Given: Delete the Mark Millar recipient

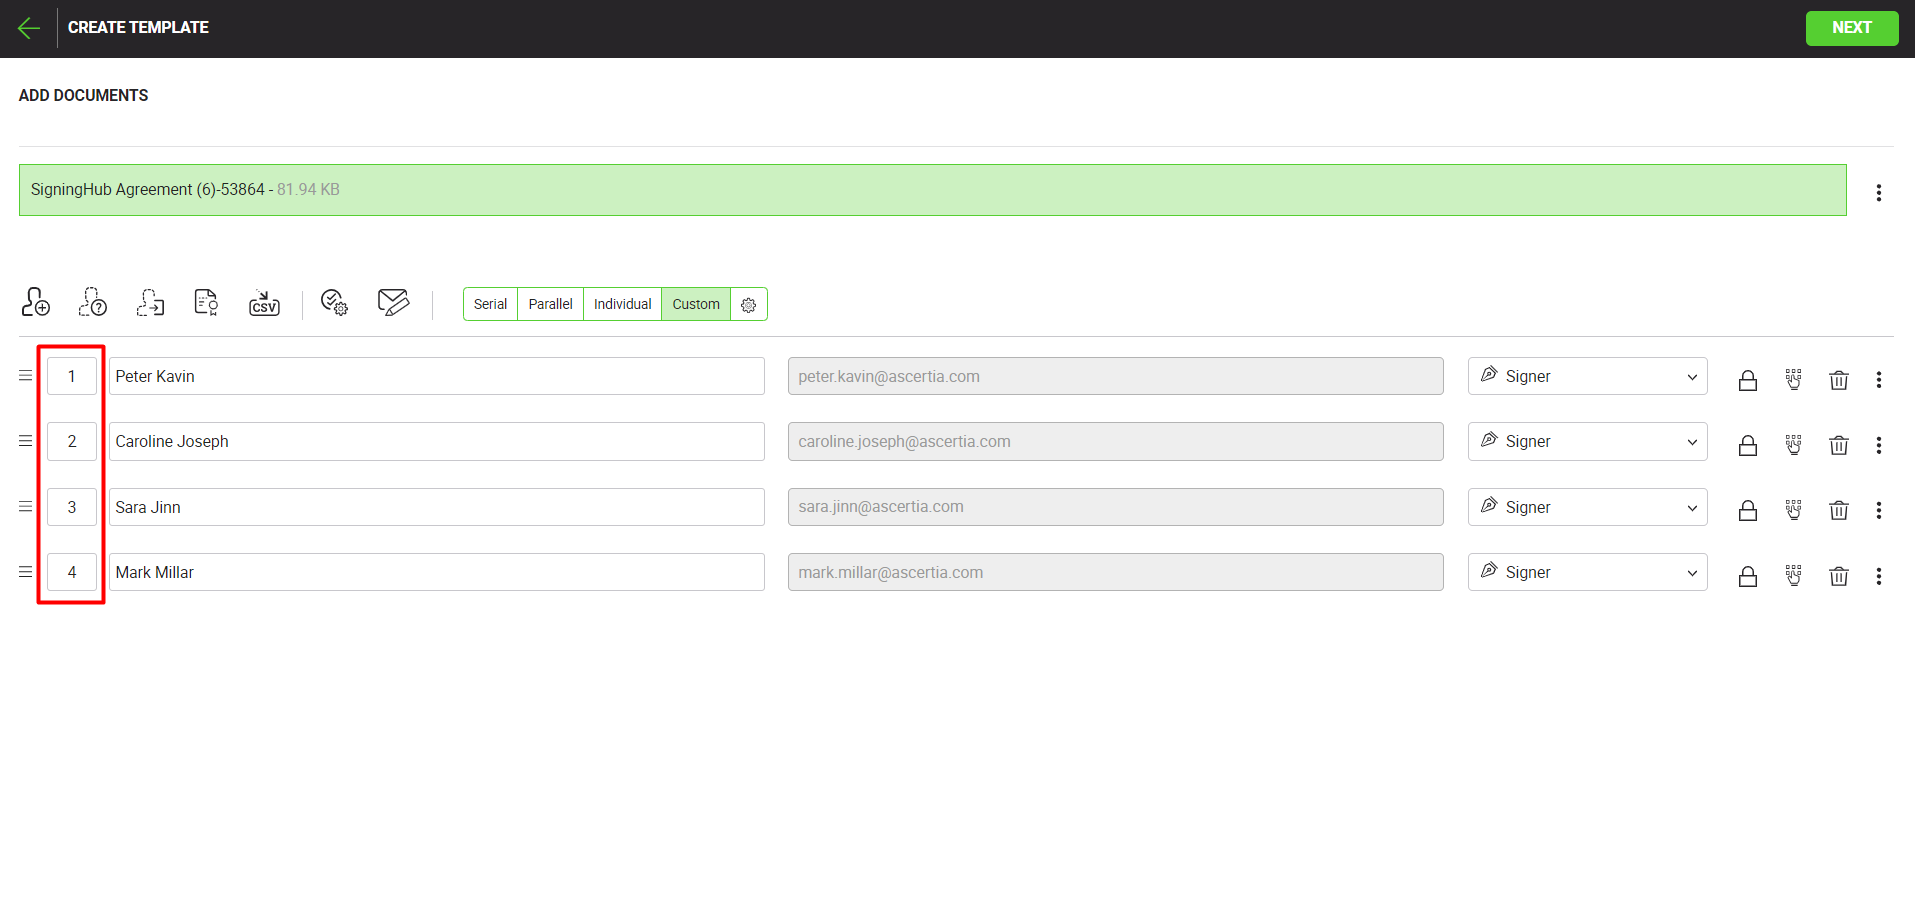Looking at the screenshot, I should click(1838, 576).
